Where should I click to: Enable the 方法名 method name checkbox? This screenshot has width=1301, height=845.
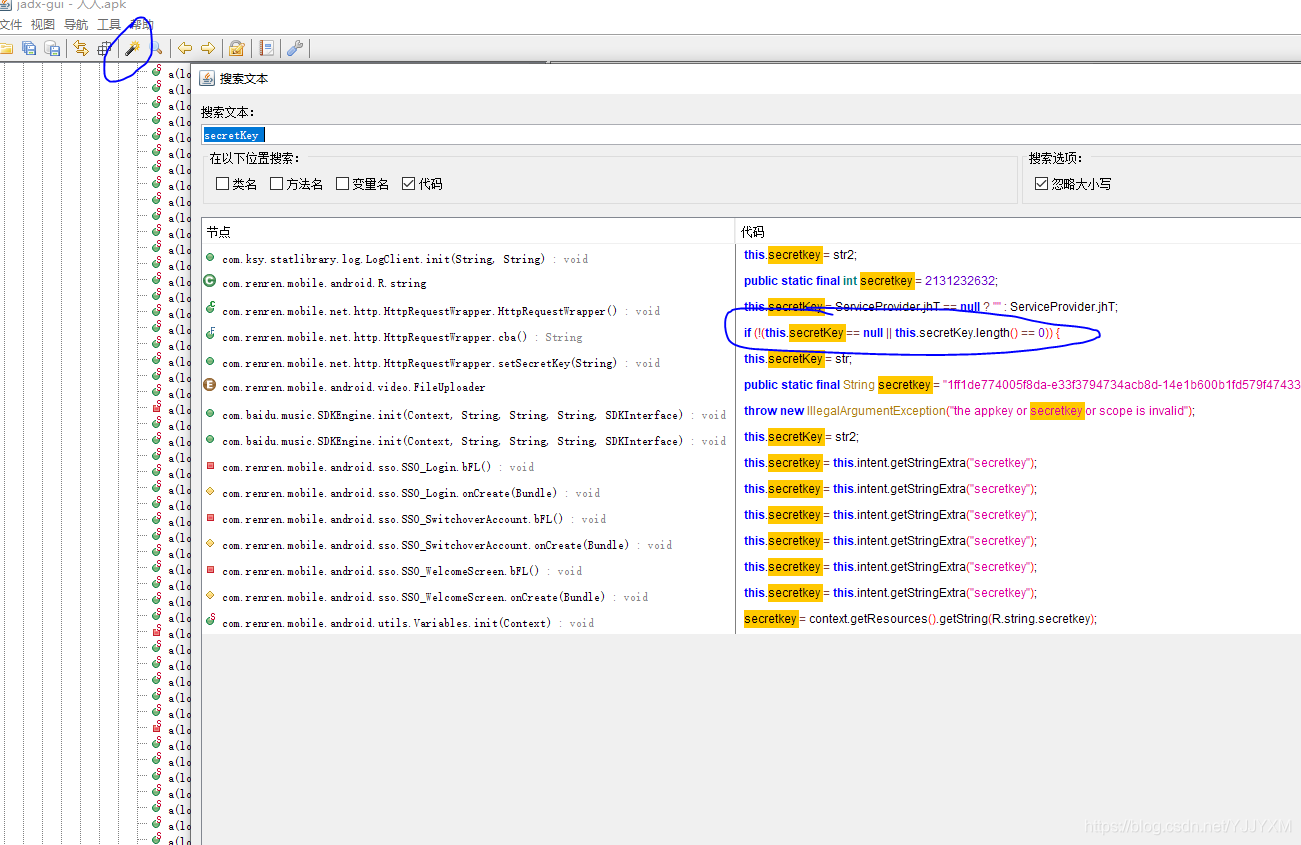coord(277,184)
